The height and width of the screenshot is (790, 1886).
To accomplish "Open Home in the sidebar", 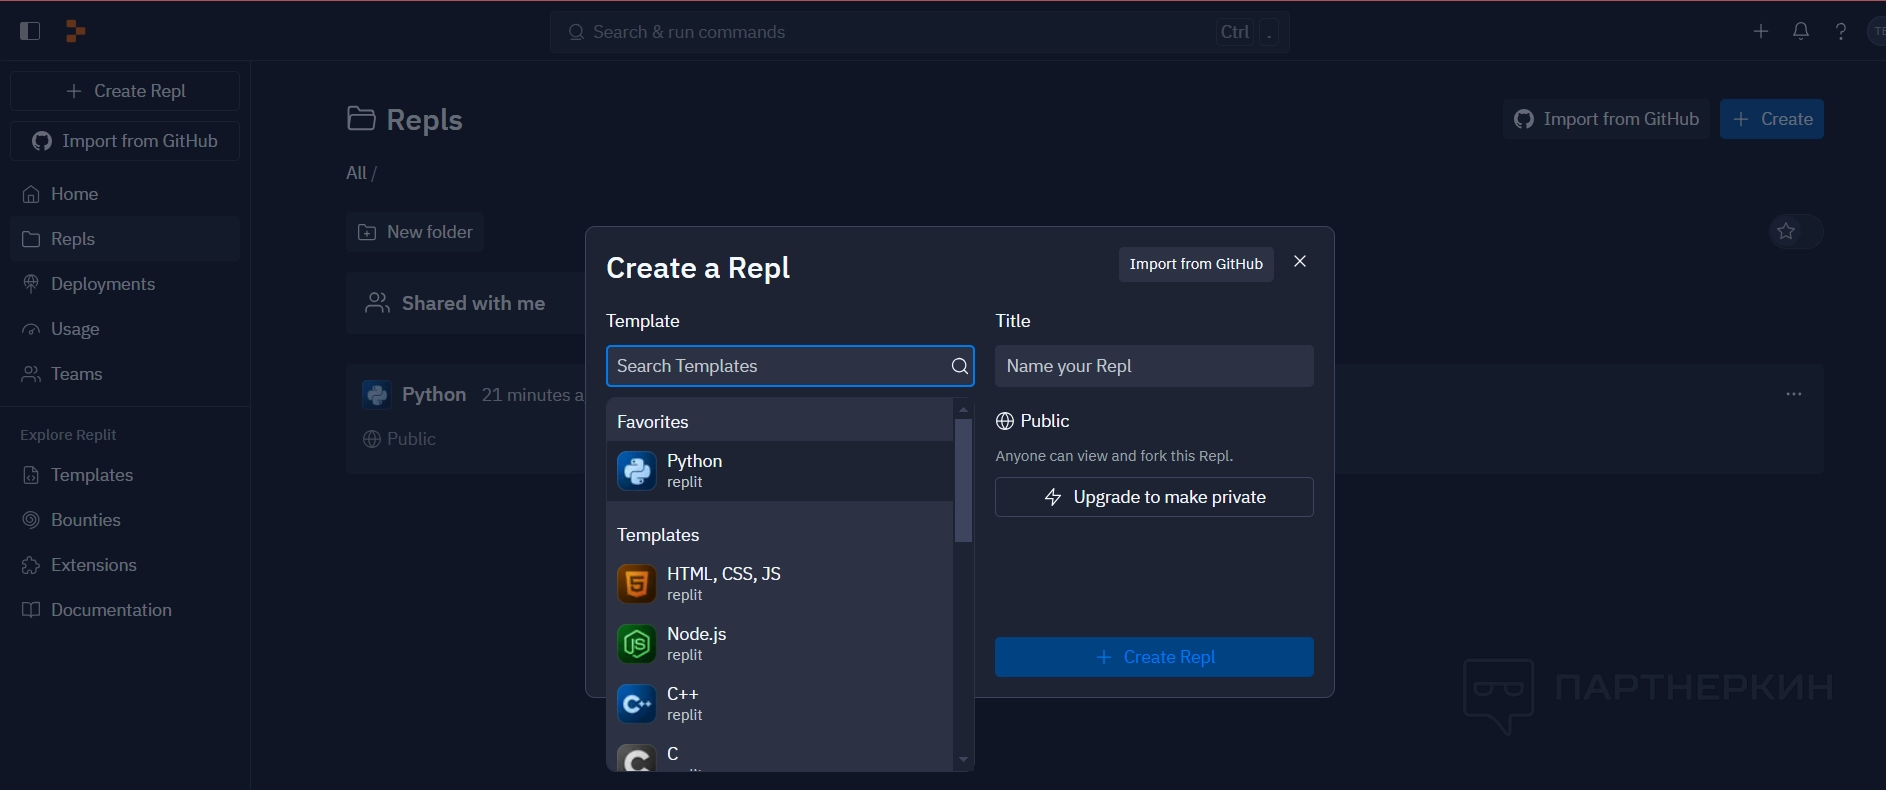I will [125, 194].
